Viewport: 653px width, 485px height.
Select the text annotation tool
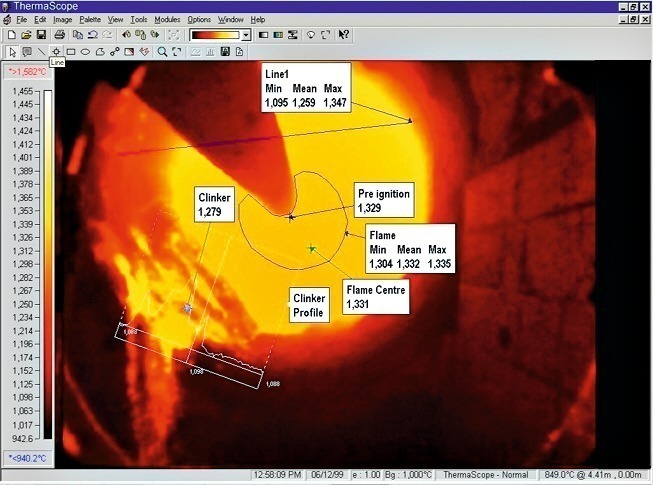tap(27, 51)
